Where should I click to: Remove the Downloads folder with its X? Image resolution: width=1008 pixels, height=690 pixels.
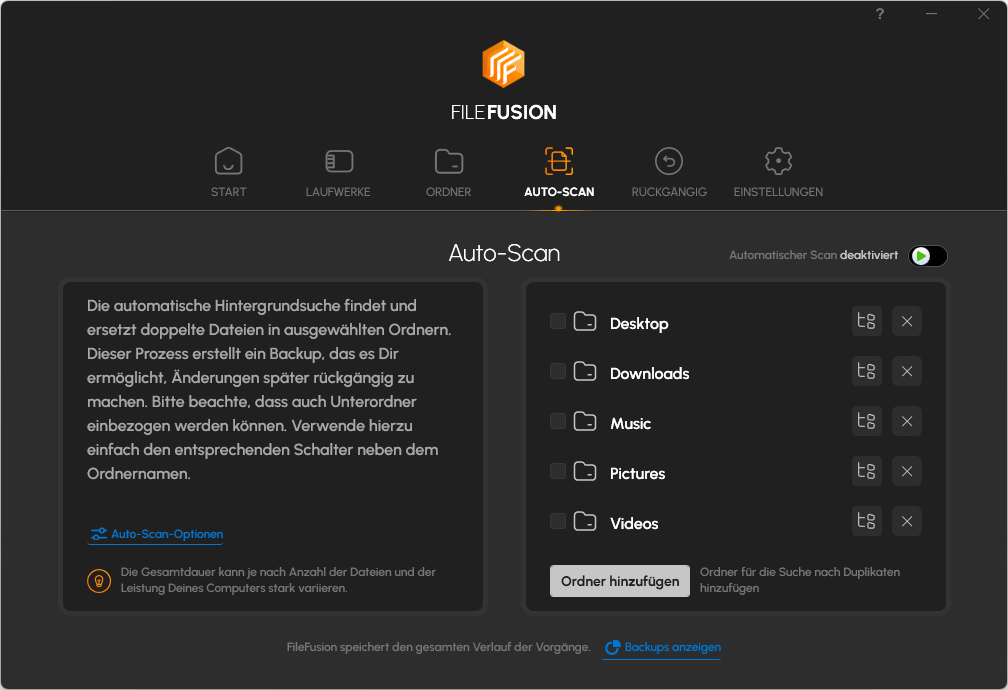pyautogui.click(x=906, y=371)
